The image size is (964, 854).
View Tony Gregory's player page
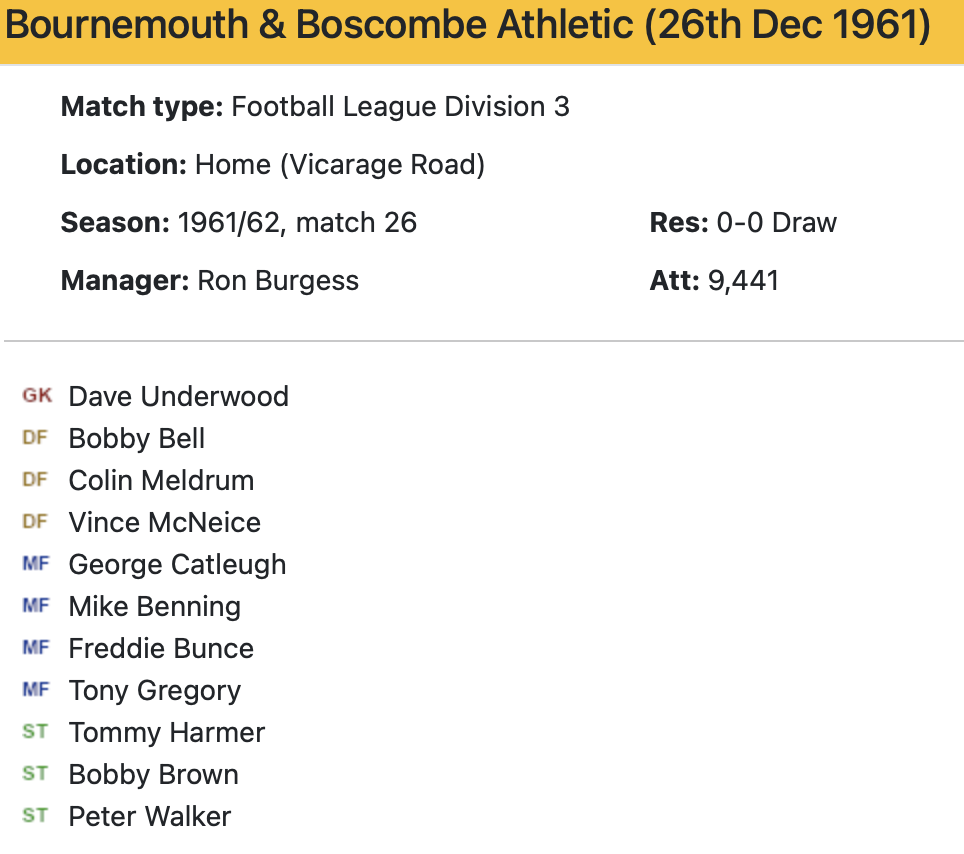[x=154, y=690]
